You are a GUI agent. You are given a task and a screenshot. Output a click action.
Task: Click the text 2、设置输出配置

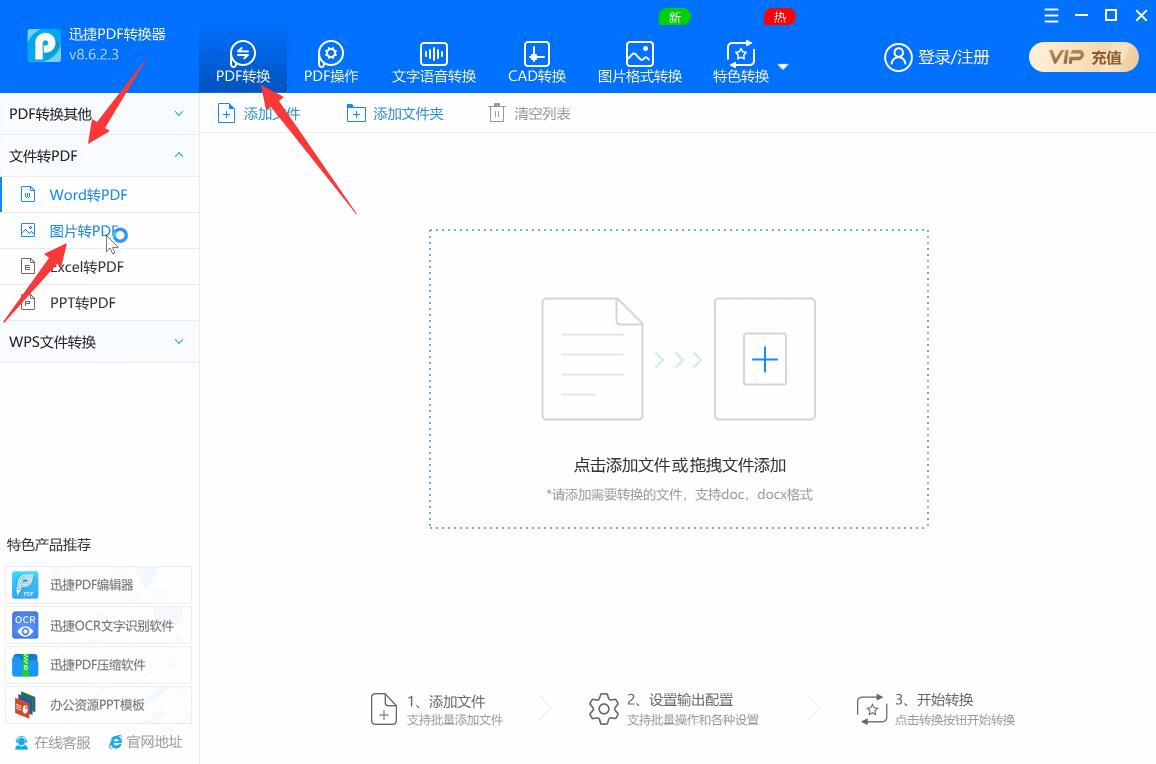[x=680, y=700]
